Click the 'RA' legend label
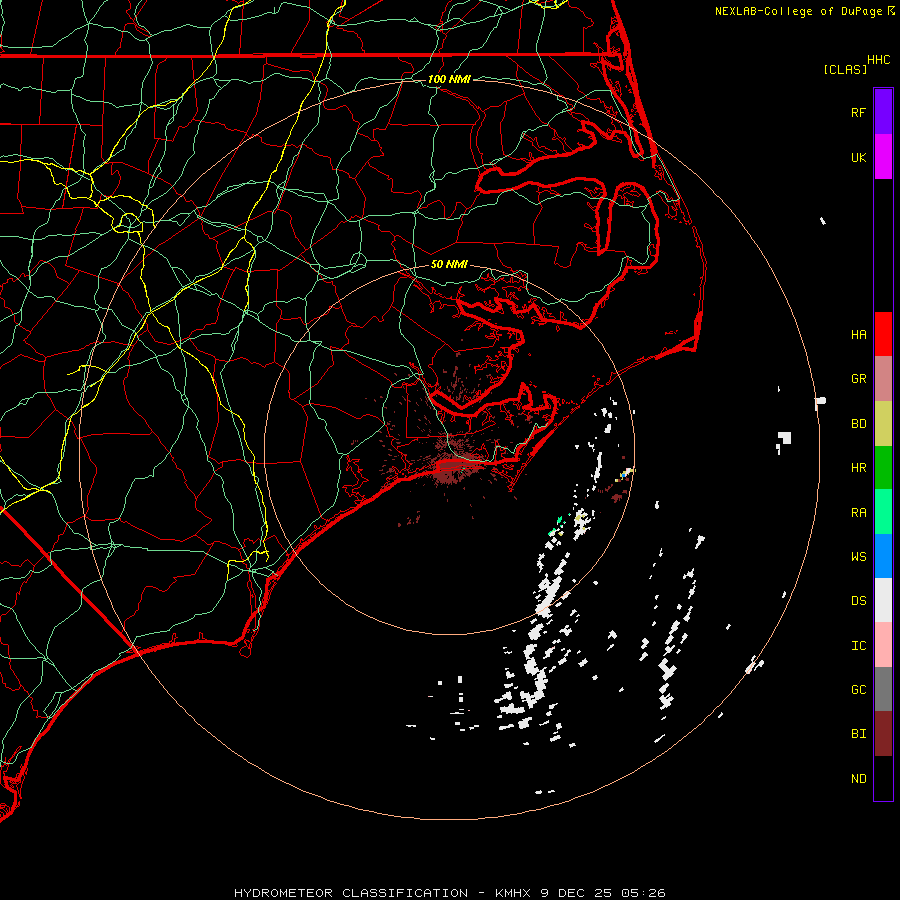This screenshot has width=900, height=900. (858, 512)
